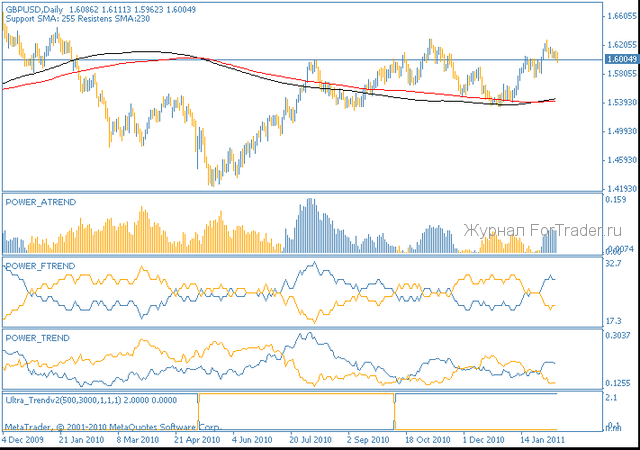Image resolution: width=640 pixels, height=450 pixels.
Task: Click the 1.66055 price axis value
Action: pyautogui.click(x=622, y=16)
